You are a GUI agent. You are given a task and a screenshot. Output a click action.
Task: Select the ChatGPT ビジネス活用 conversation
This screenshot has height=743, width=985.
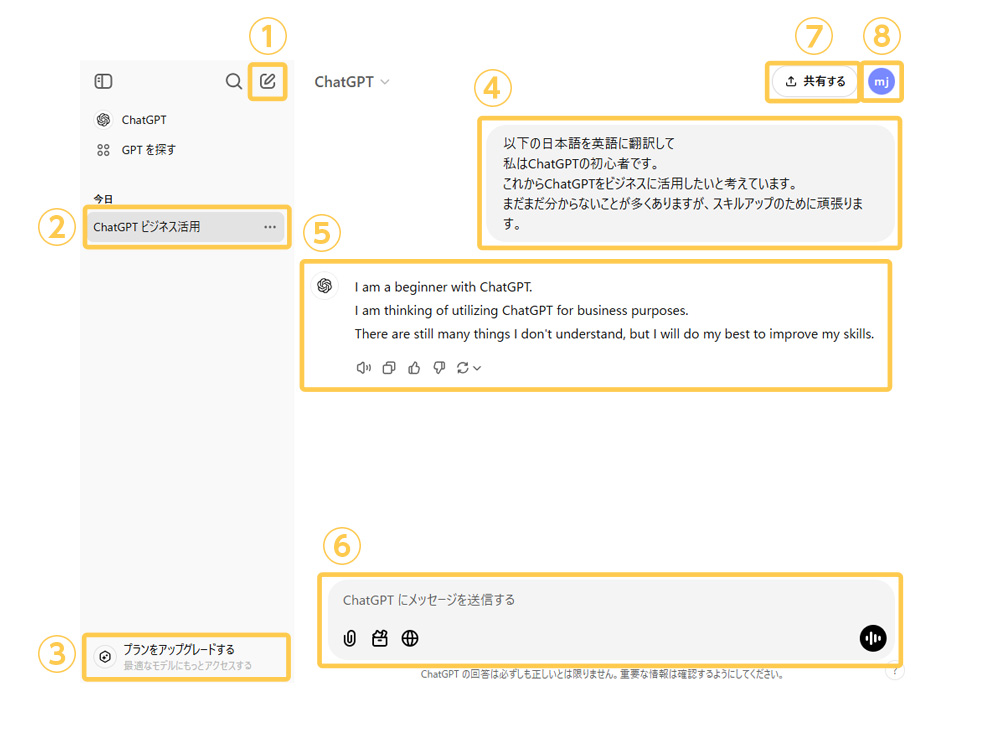tap(160, 227)
